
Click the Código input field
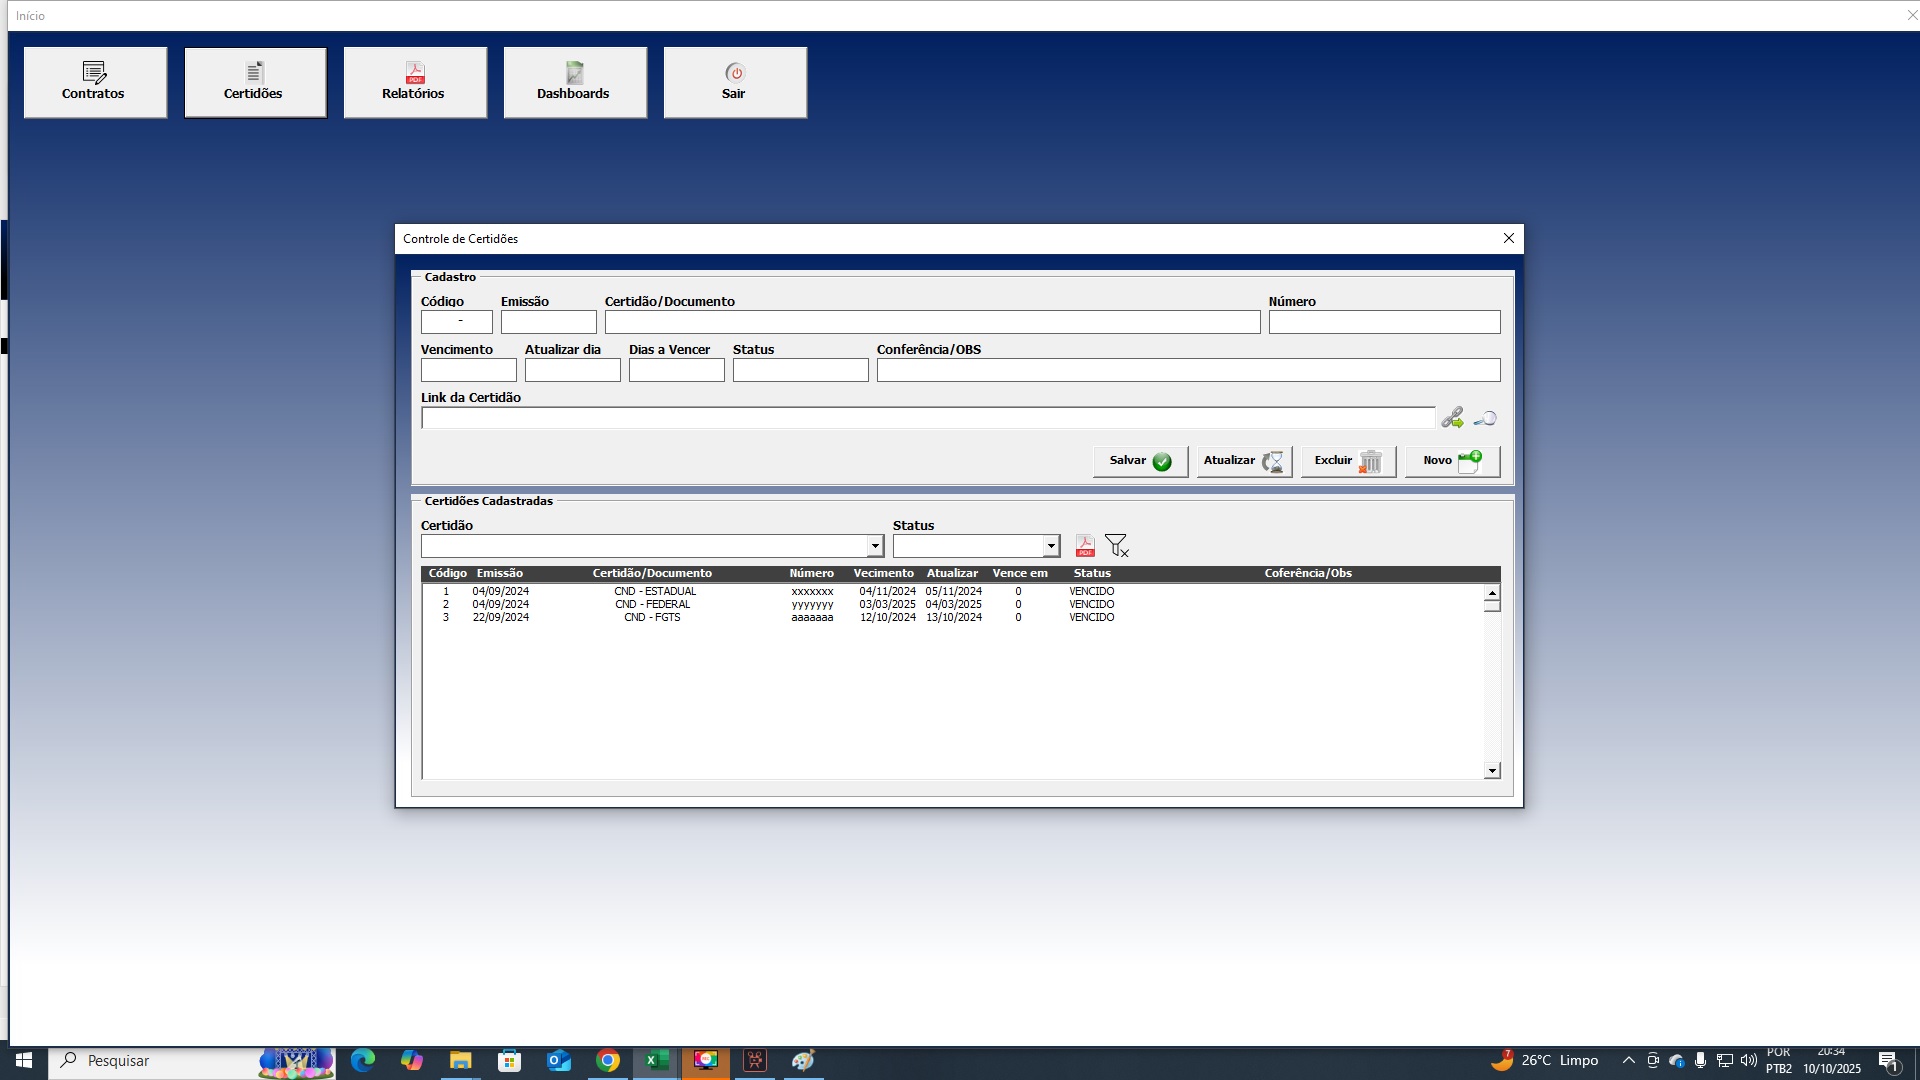pyautogui.click(x=457, y=322)
